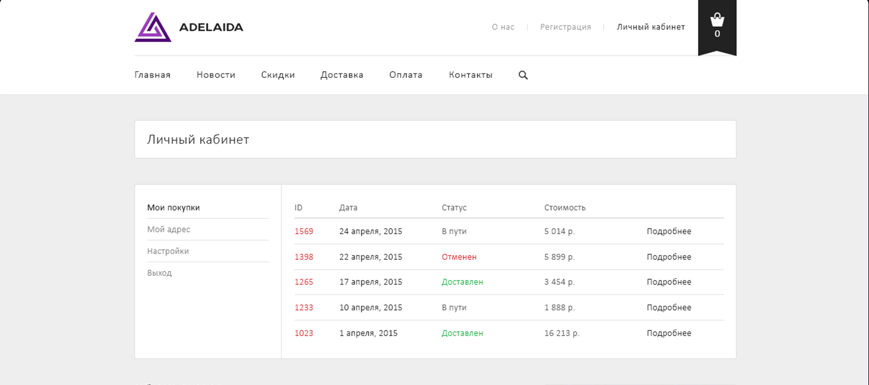The image size is (869, 385).
Task: Click Подробнее for order 1398
Action: click(x=669, y=257)
